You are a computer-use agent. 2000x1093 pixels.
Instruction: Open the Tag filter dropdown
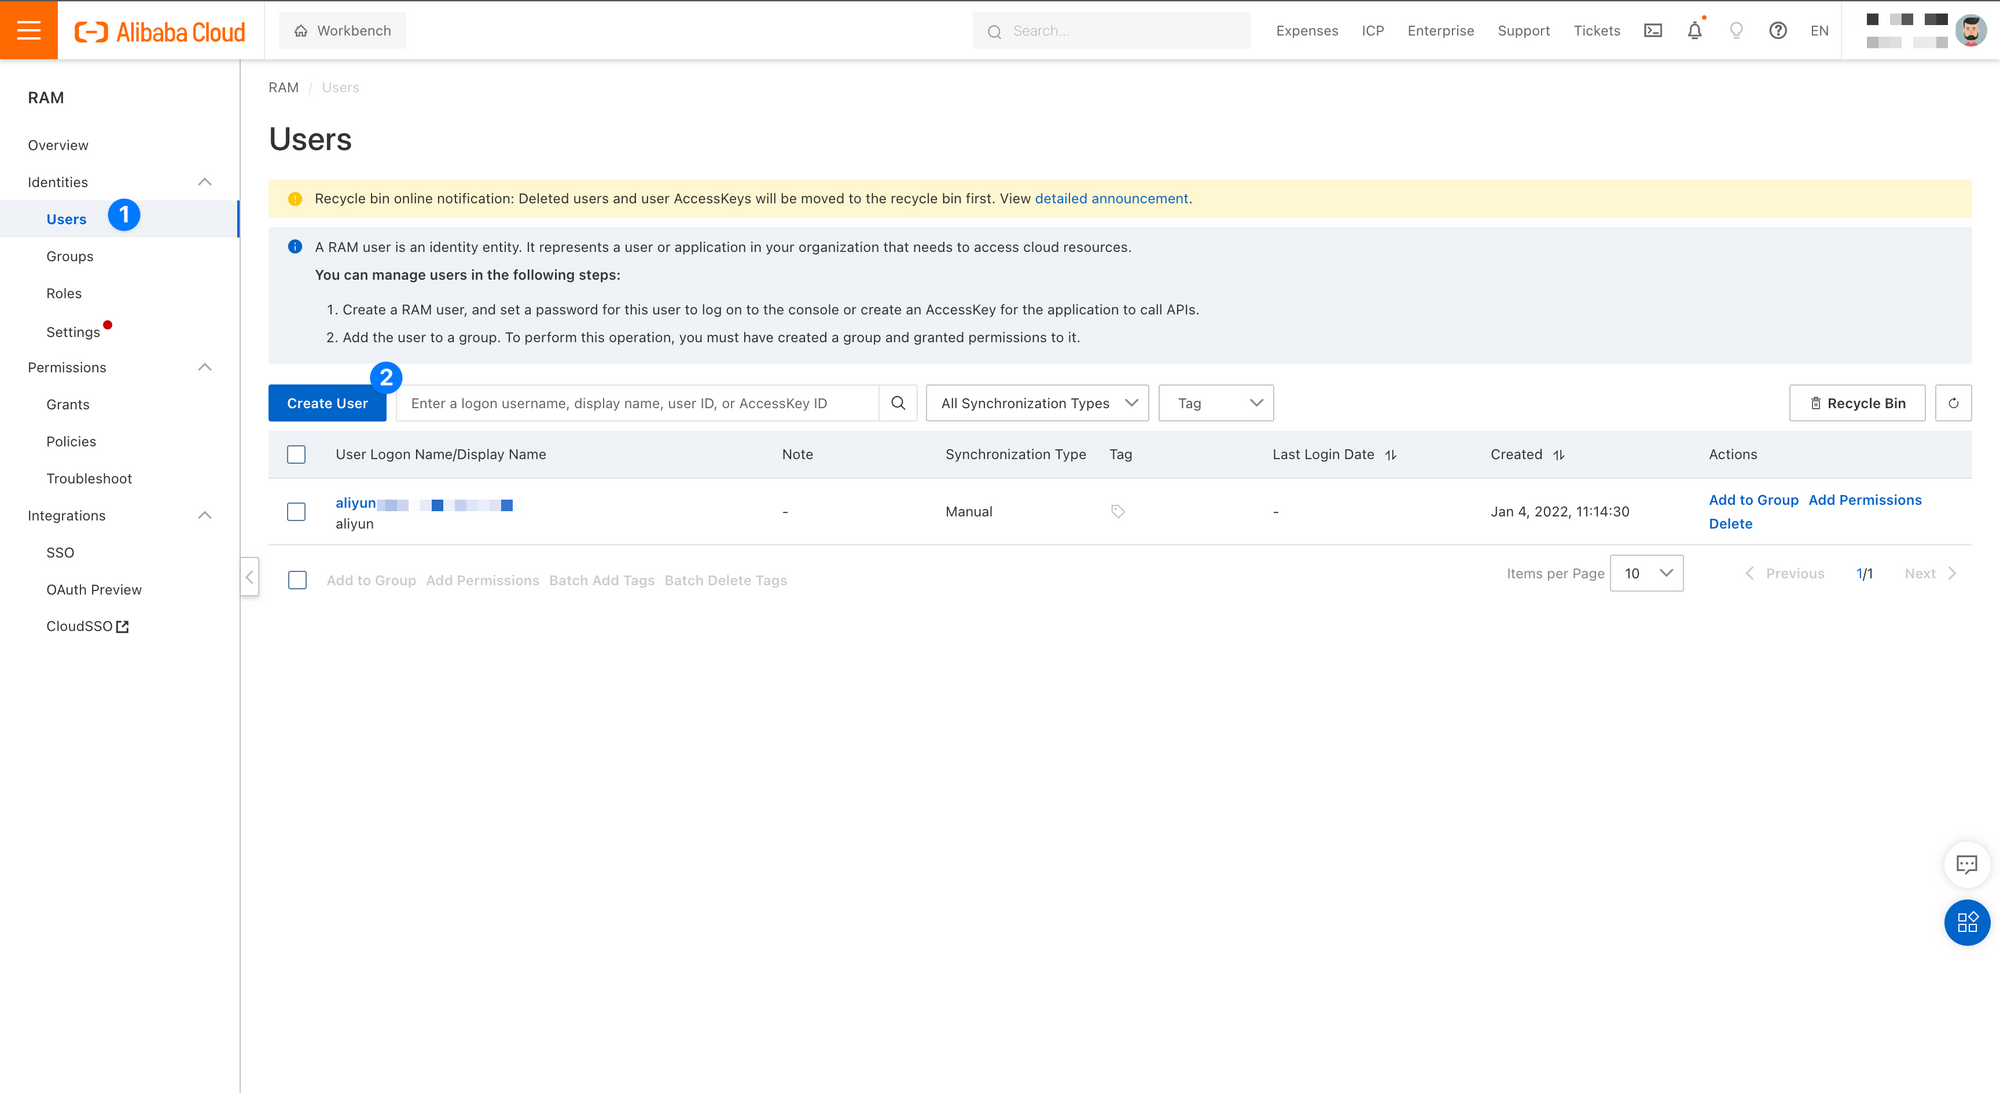pos(1215,403)
